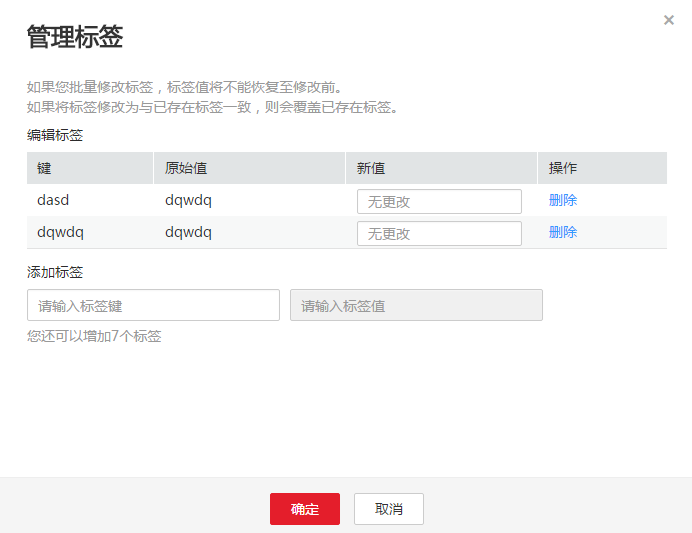Click the 请输入标签键 input field
692x533 pixels.
(153, 305)
